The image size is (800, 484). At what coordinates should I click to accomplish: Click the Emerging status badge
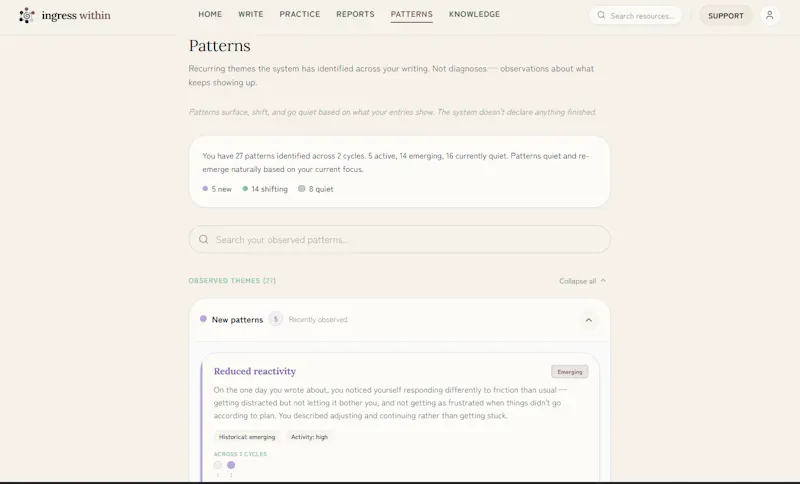(x=569, y=372)
